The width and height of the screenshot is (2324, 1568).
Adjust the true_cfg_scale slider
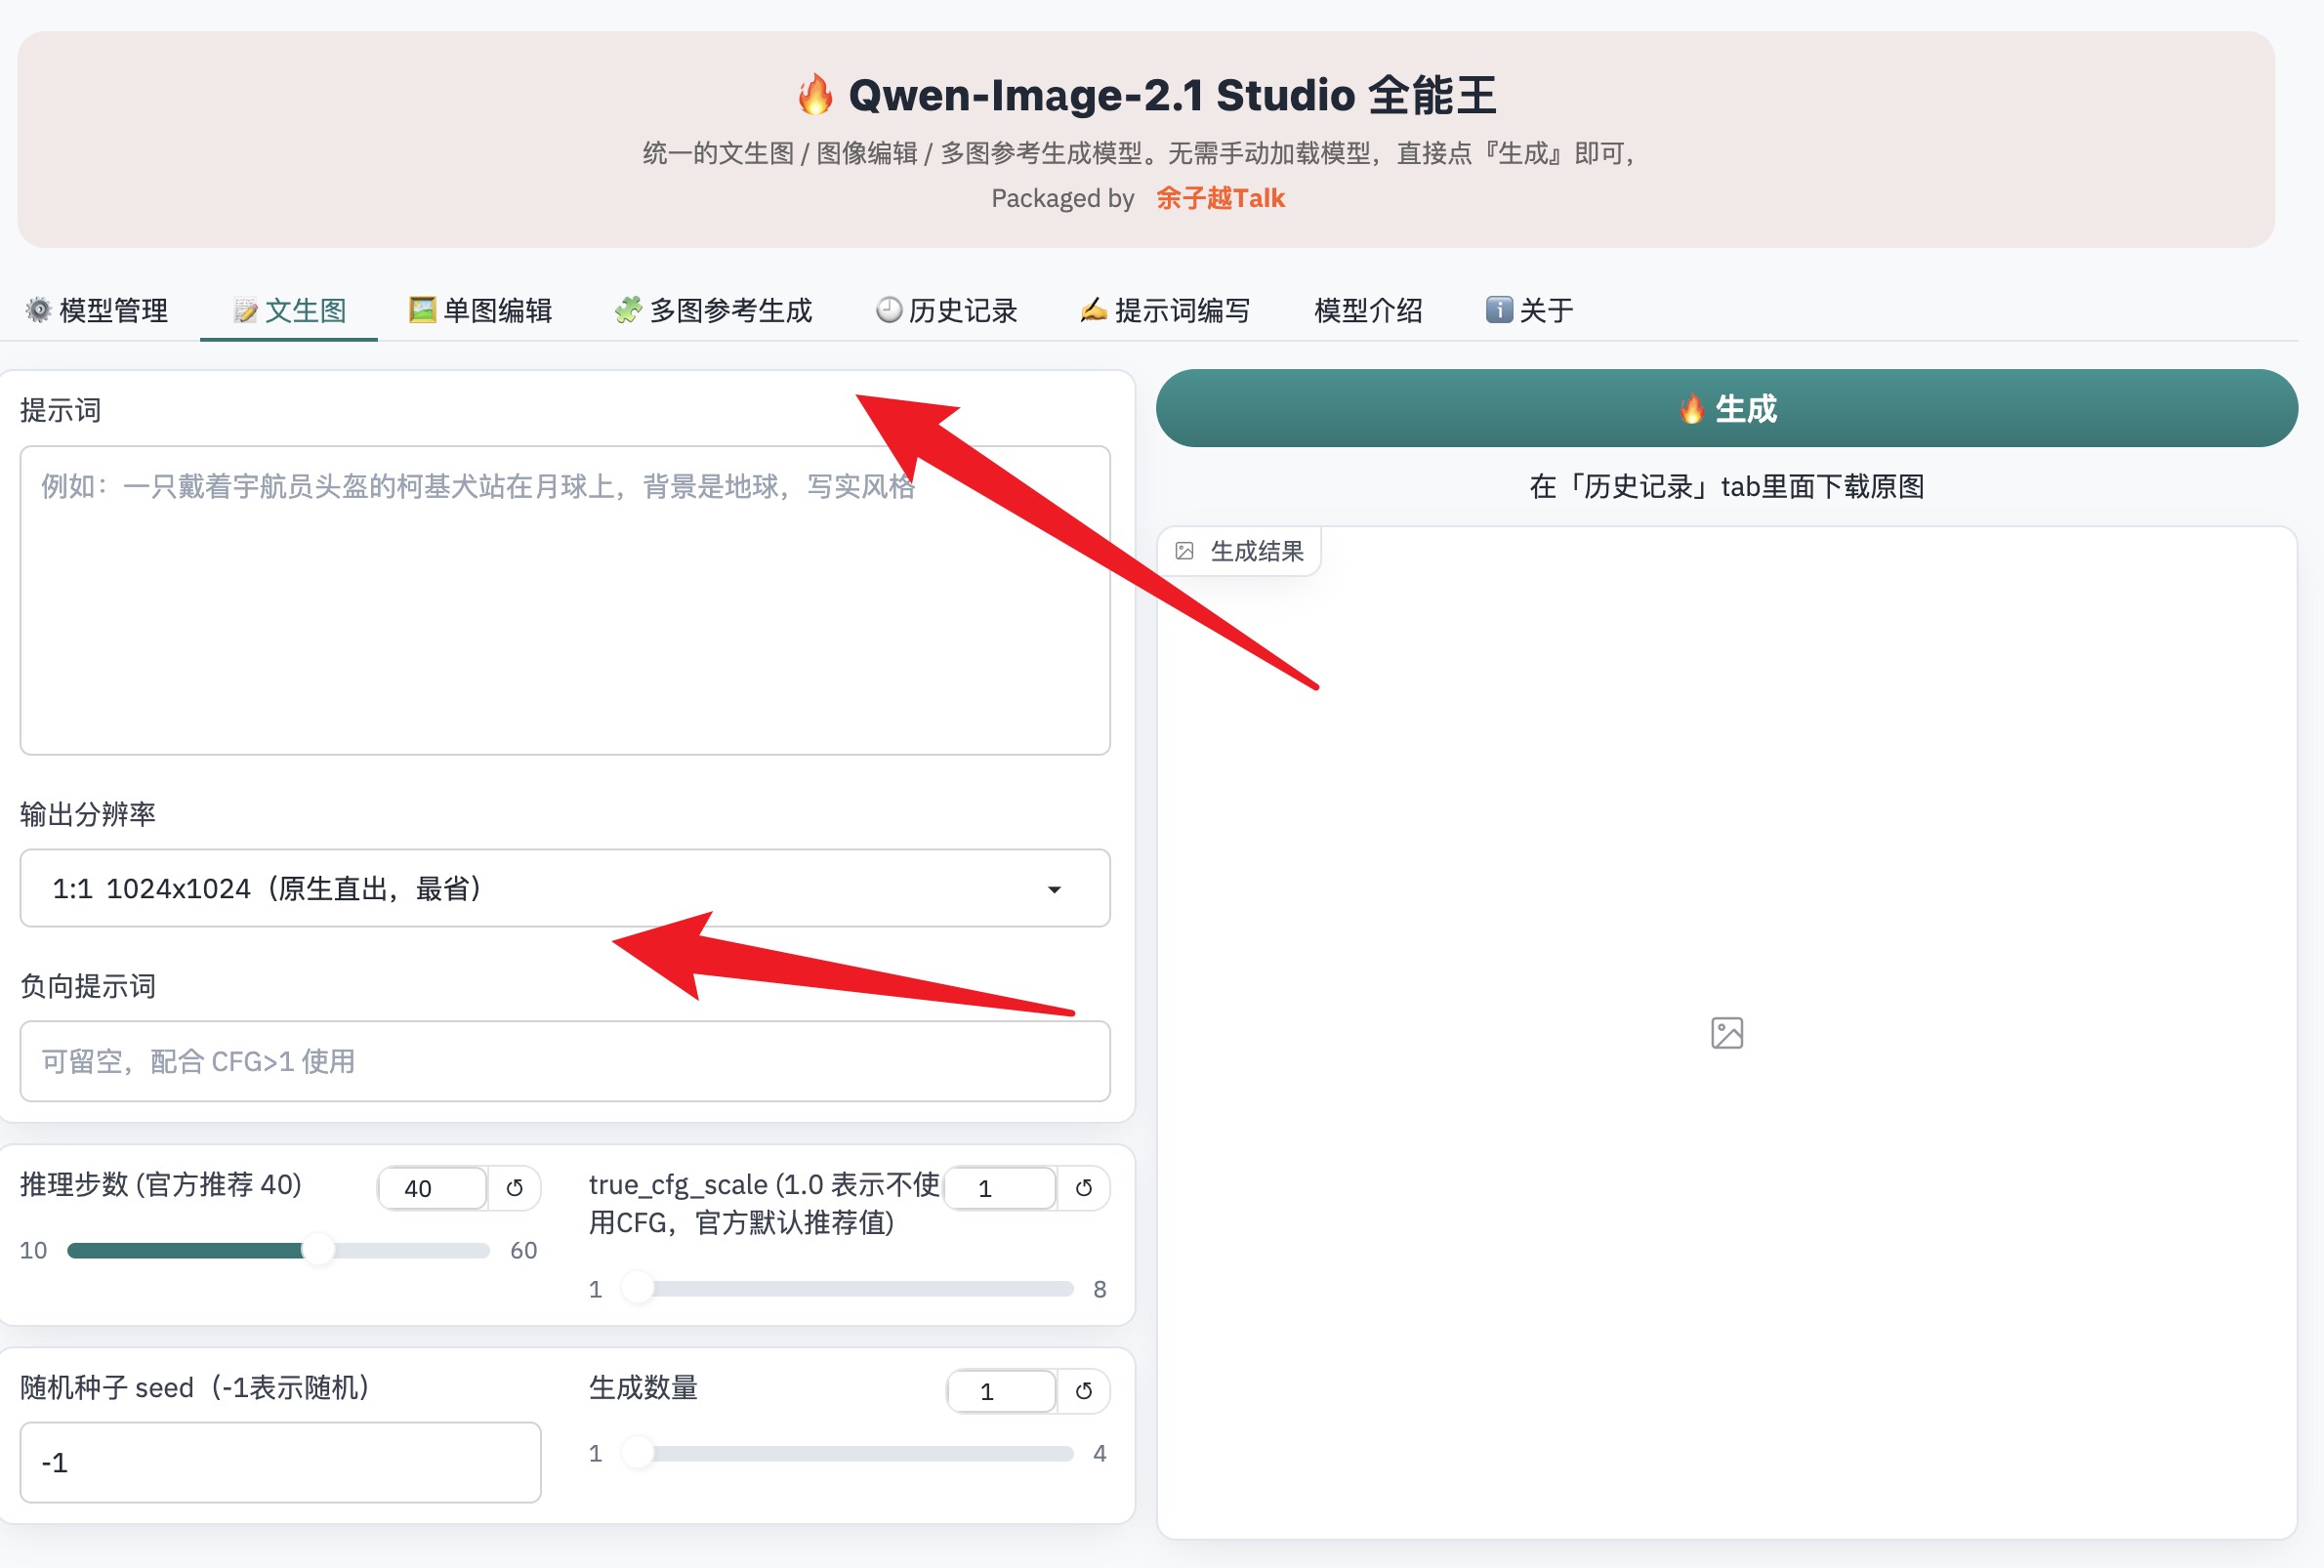click(x=848, y=1288)
